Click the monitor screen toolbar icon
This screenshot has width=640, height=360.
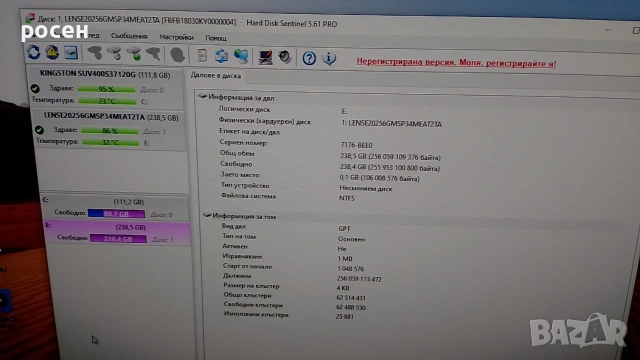[x=265, y=57]
